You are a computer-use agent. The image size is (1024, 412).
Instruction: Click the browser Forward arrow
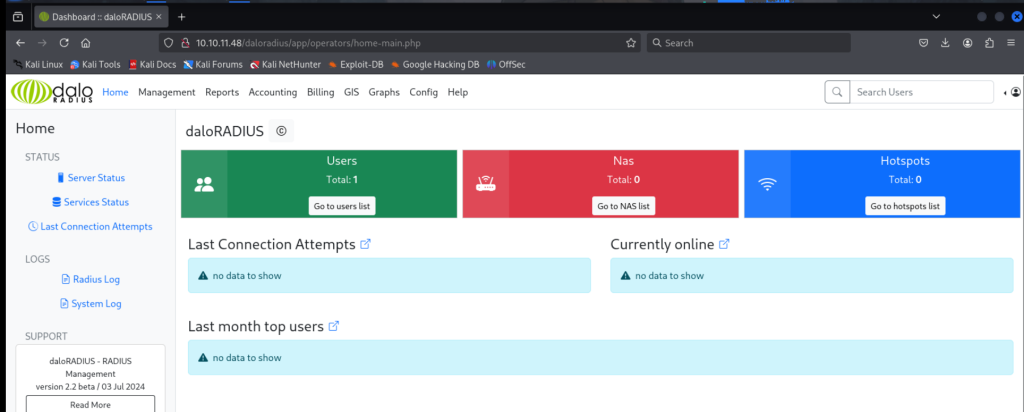click(x=42, y=43)
